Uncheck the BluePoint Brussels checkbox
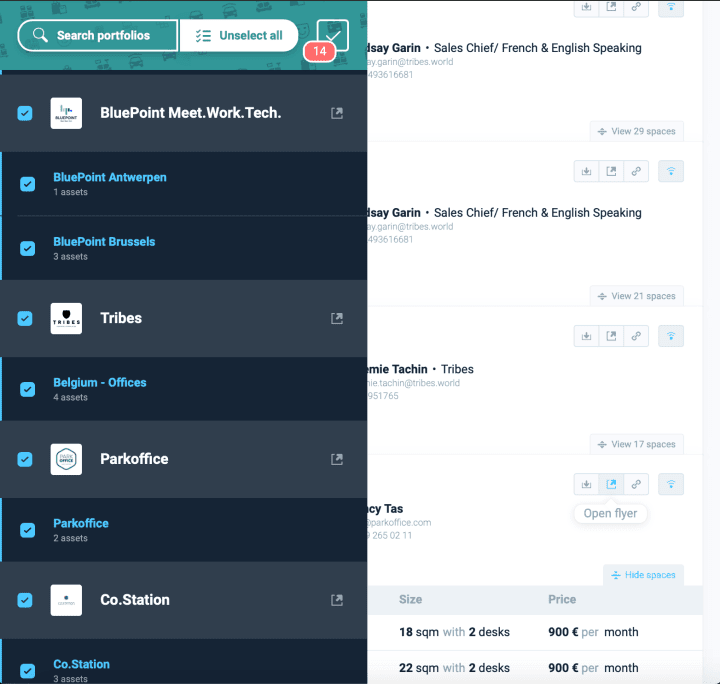 [28, 248]
